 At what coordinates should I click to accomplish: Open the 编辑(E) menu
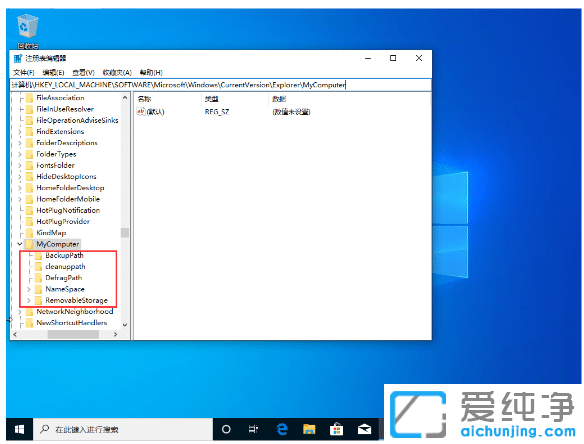(x=53, y=72)
